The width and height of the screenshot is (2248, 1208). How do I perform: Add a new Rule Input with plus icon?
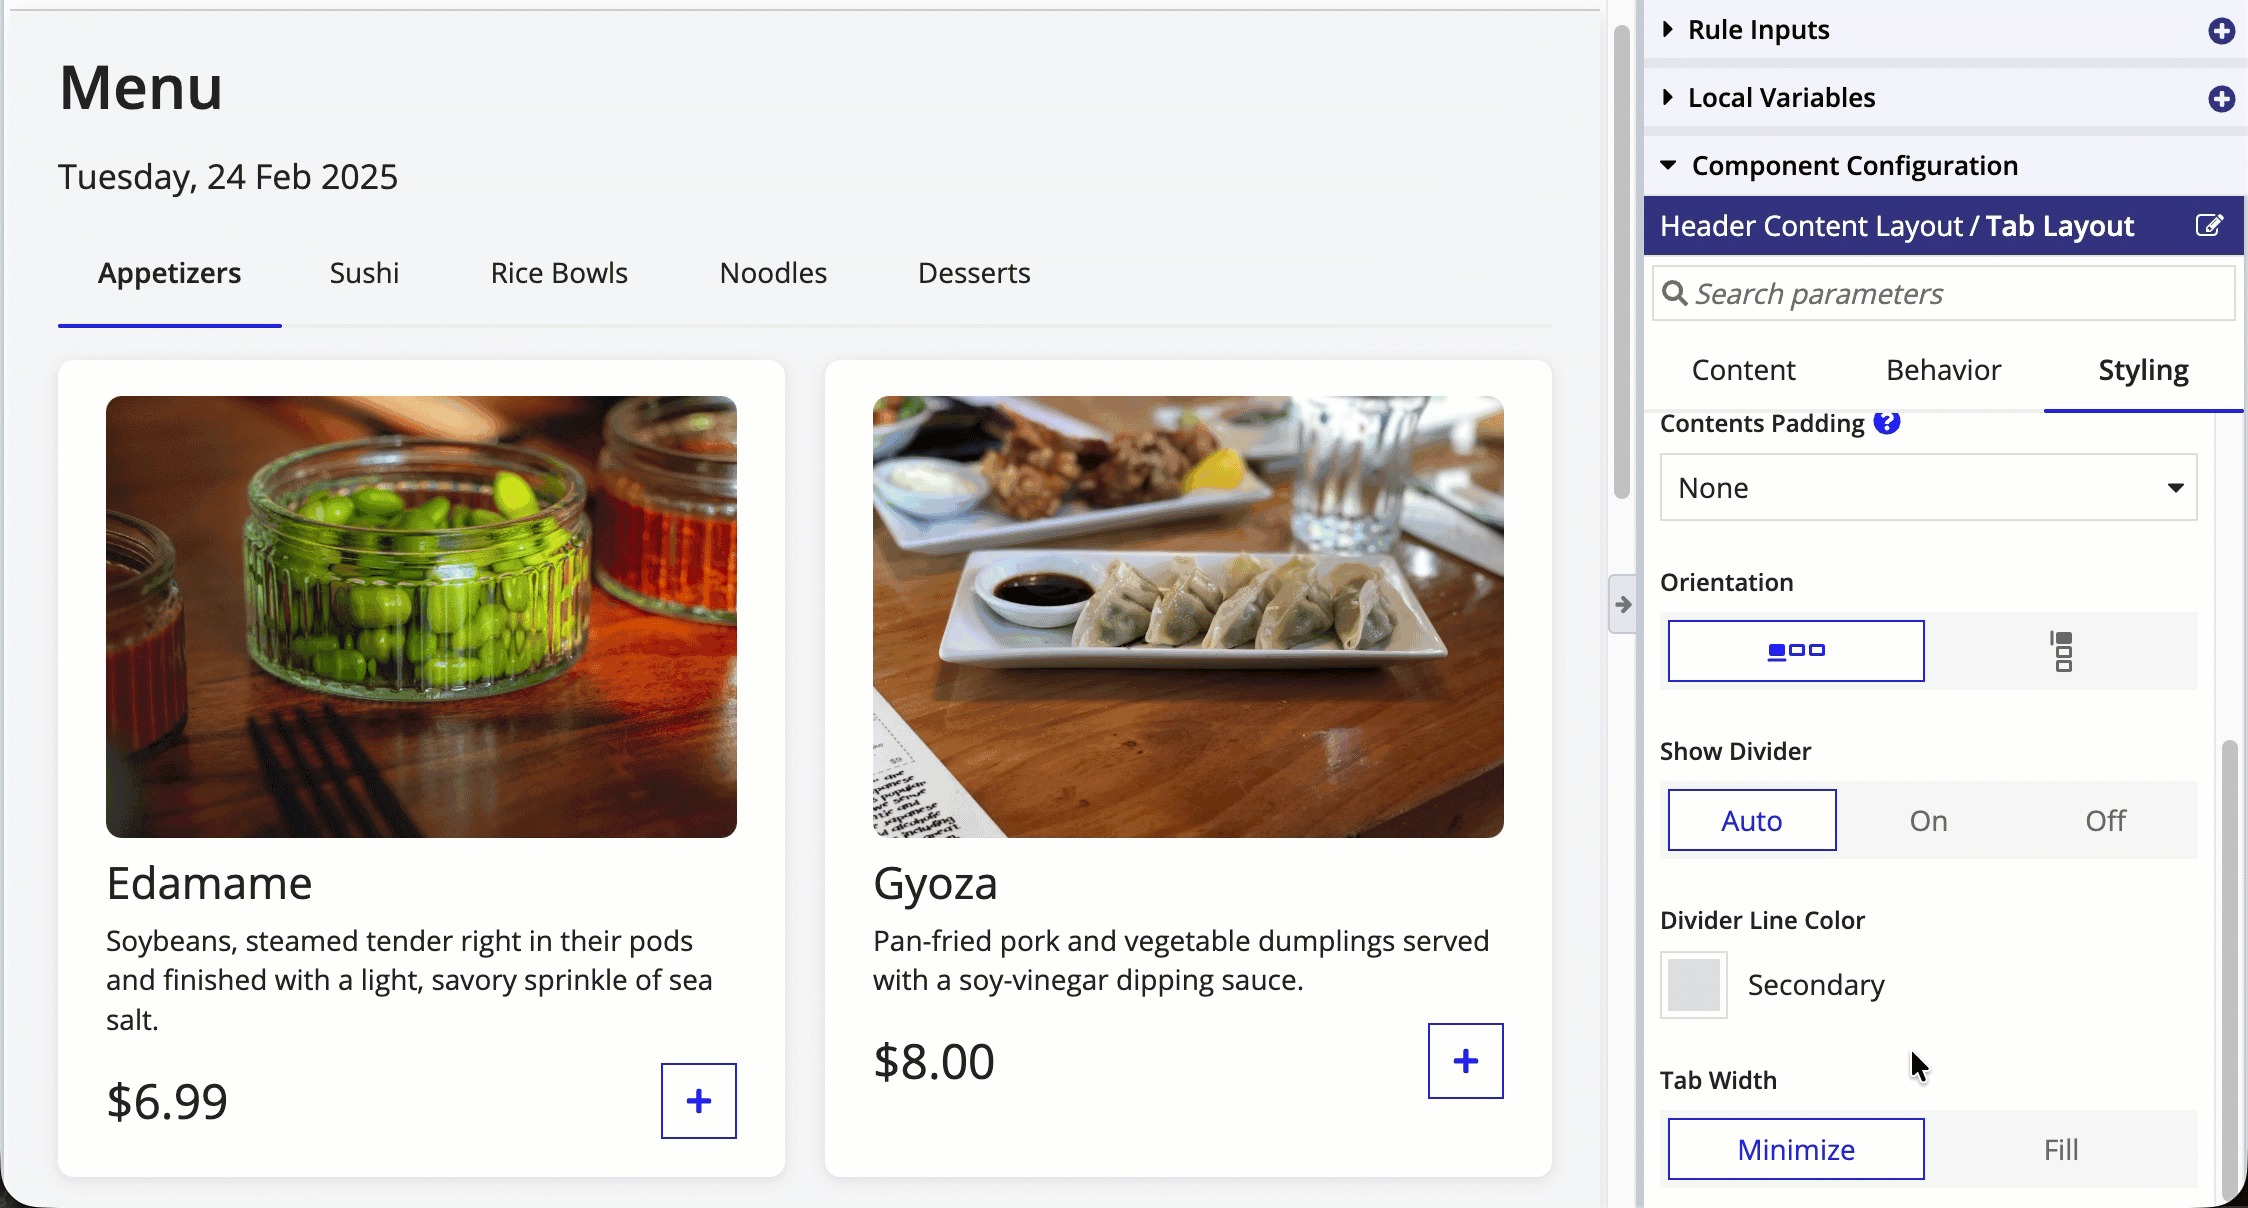(x=2221, y=31)
